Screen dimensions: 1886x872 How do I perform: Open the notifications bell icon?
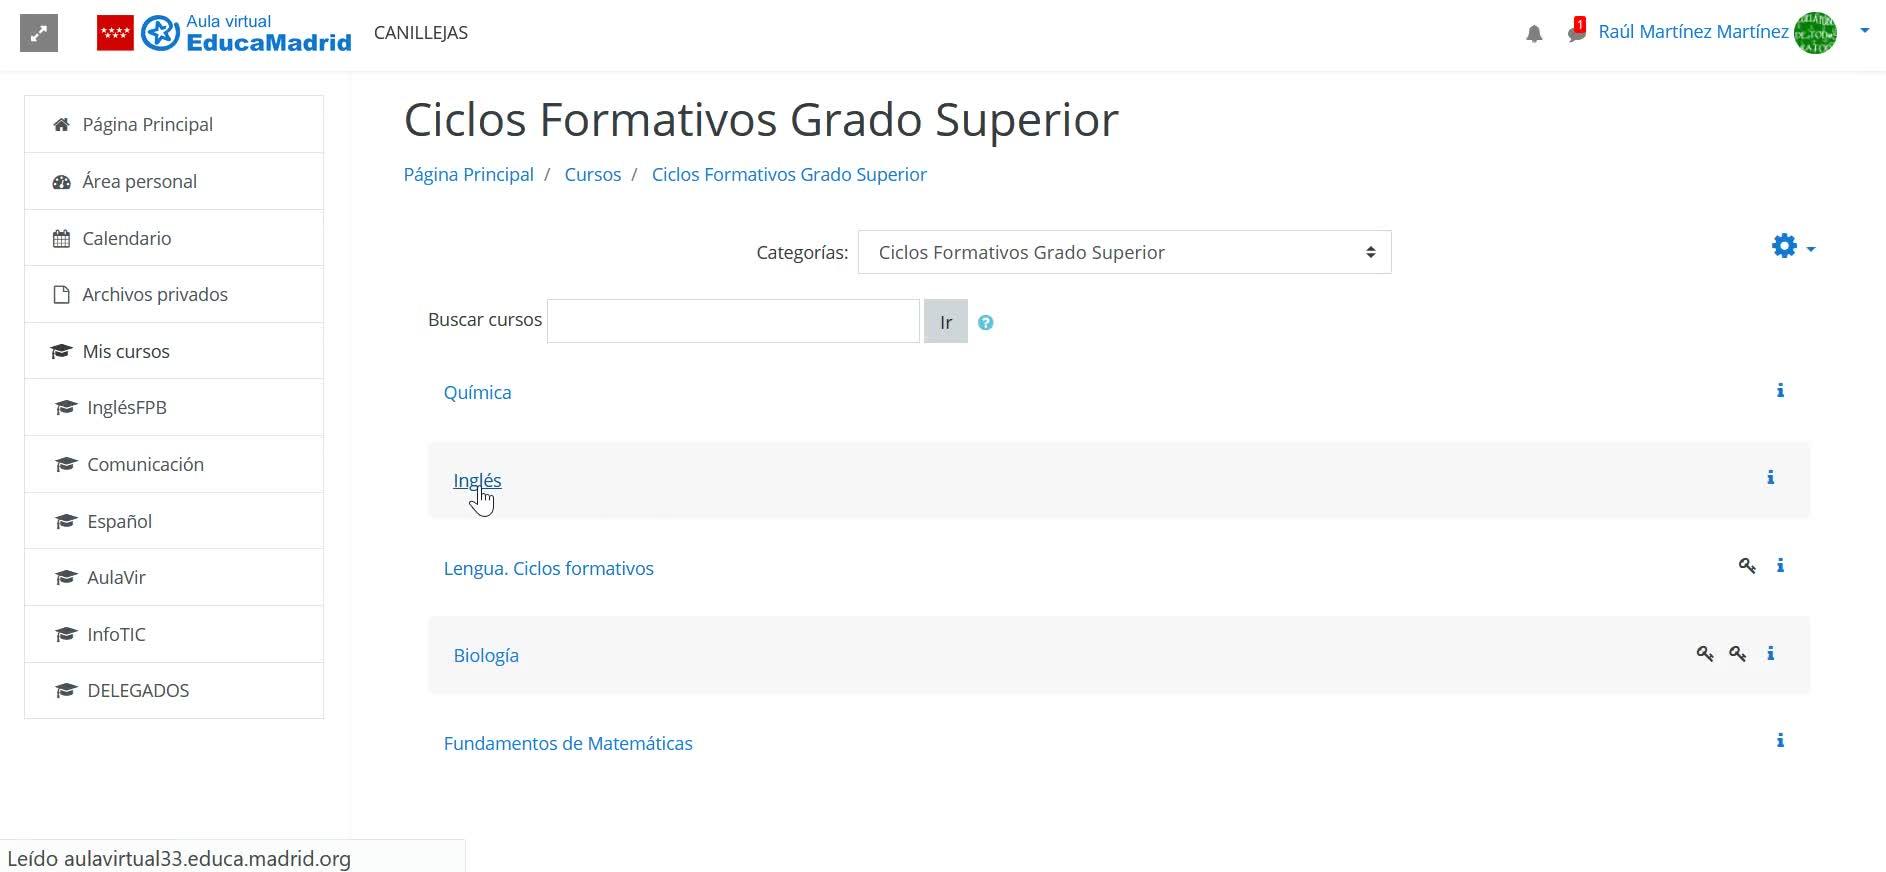point(1534,34)
